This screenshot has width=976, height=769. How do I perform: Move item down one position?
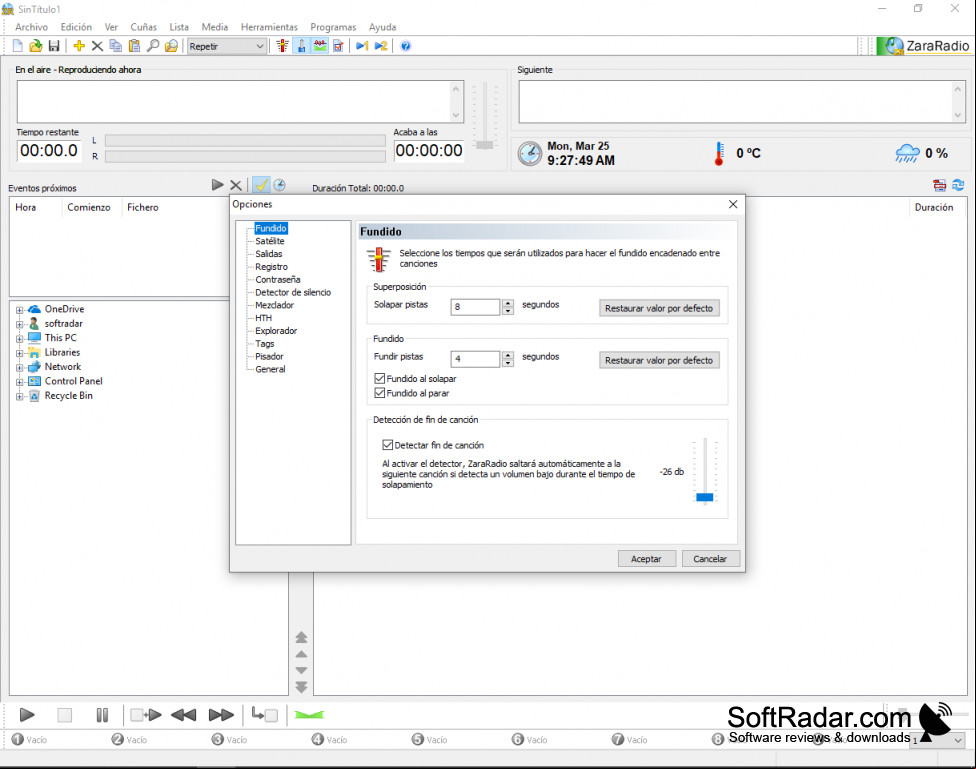301,671
